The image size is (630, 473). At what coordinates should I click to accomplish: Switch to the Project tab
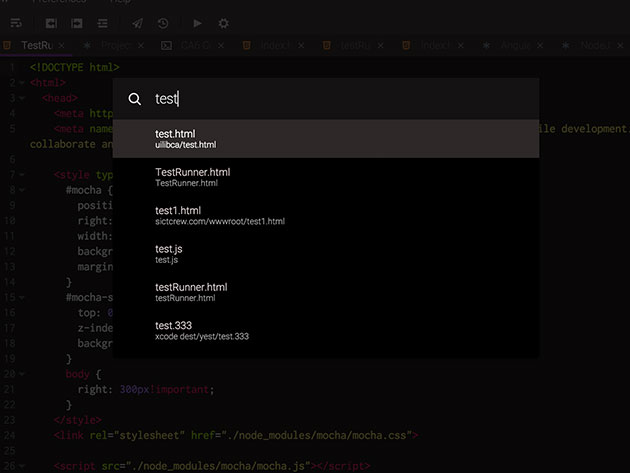coord(117,45)
